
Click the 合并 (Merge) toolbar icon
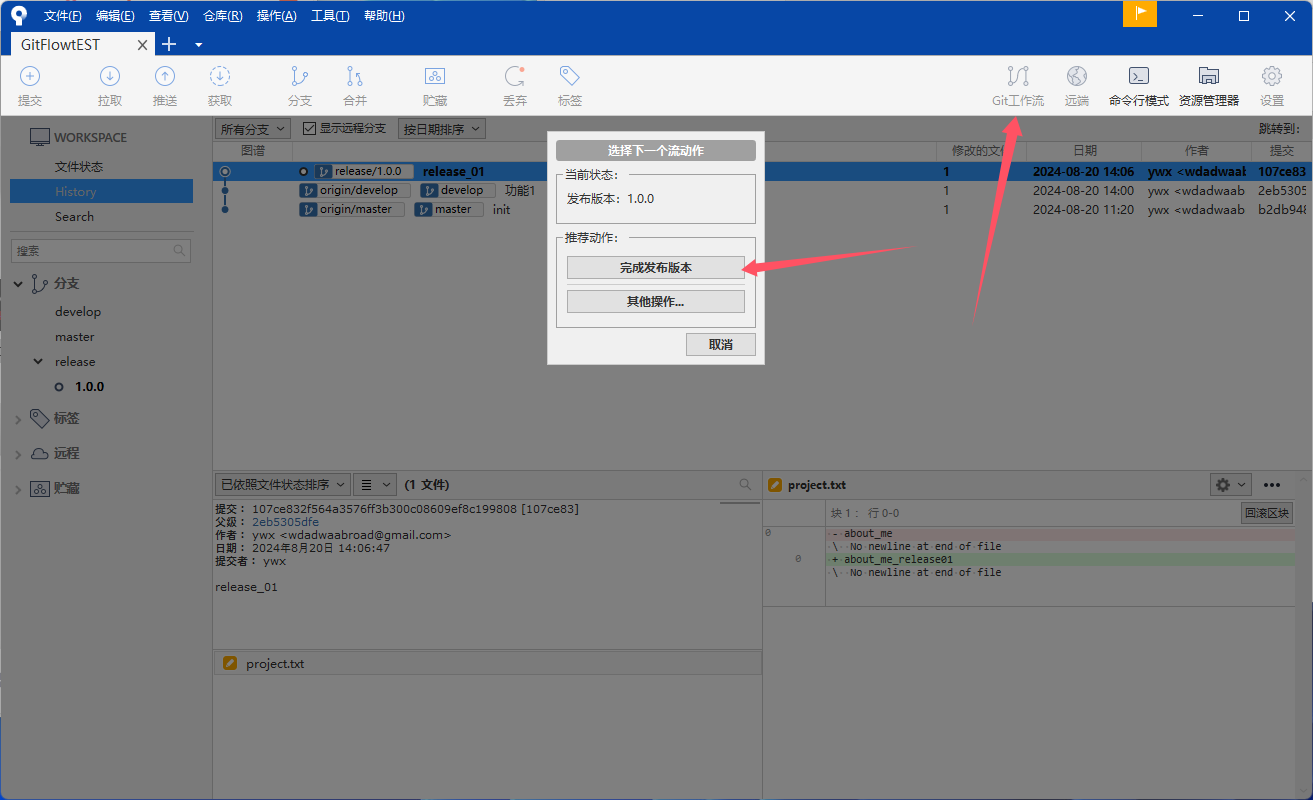tap(355, 76)
